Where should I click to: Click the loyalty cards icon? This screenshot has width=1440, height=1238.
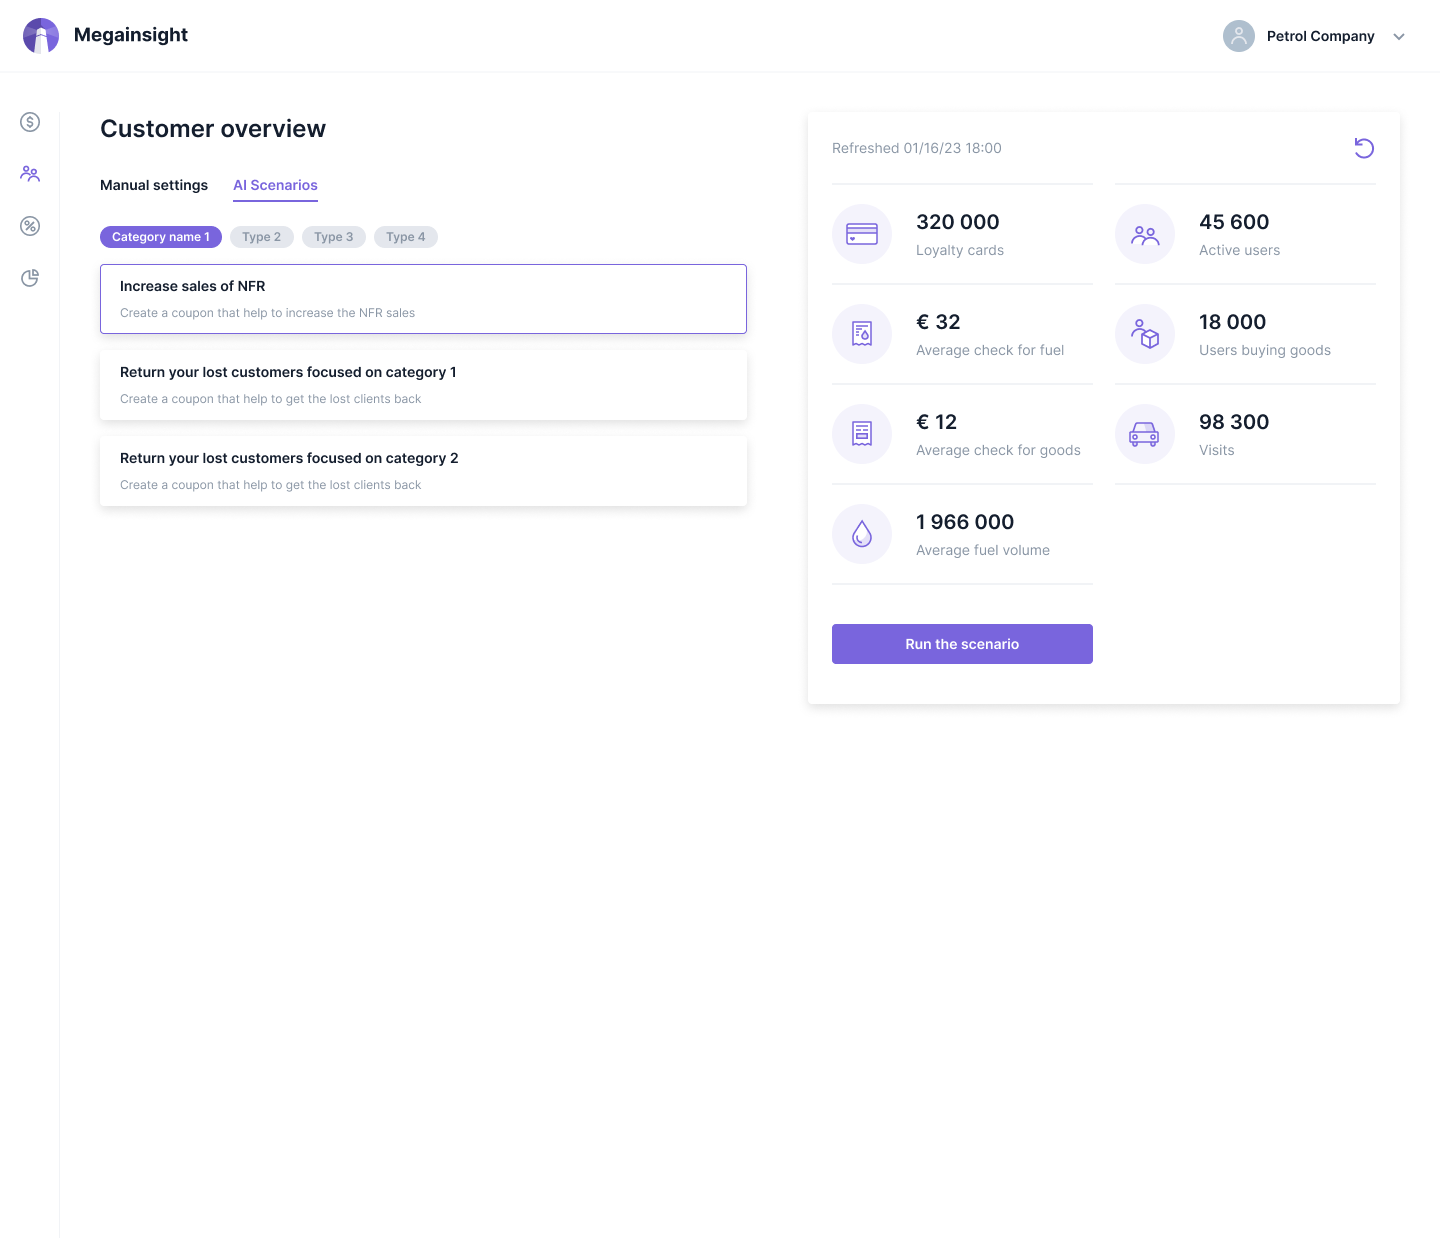(x=862, y=234)
